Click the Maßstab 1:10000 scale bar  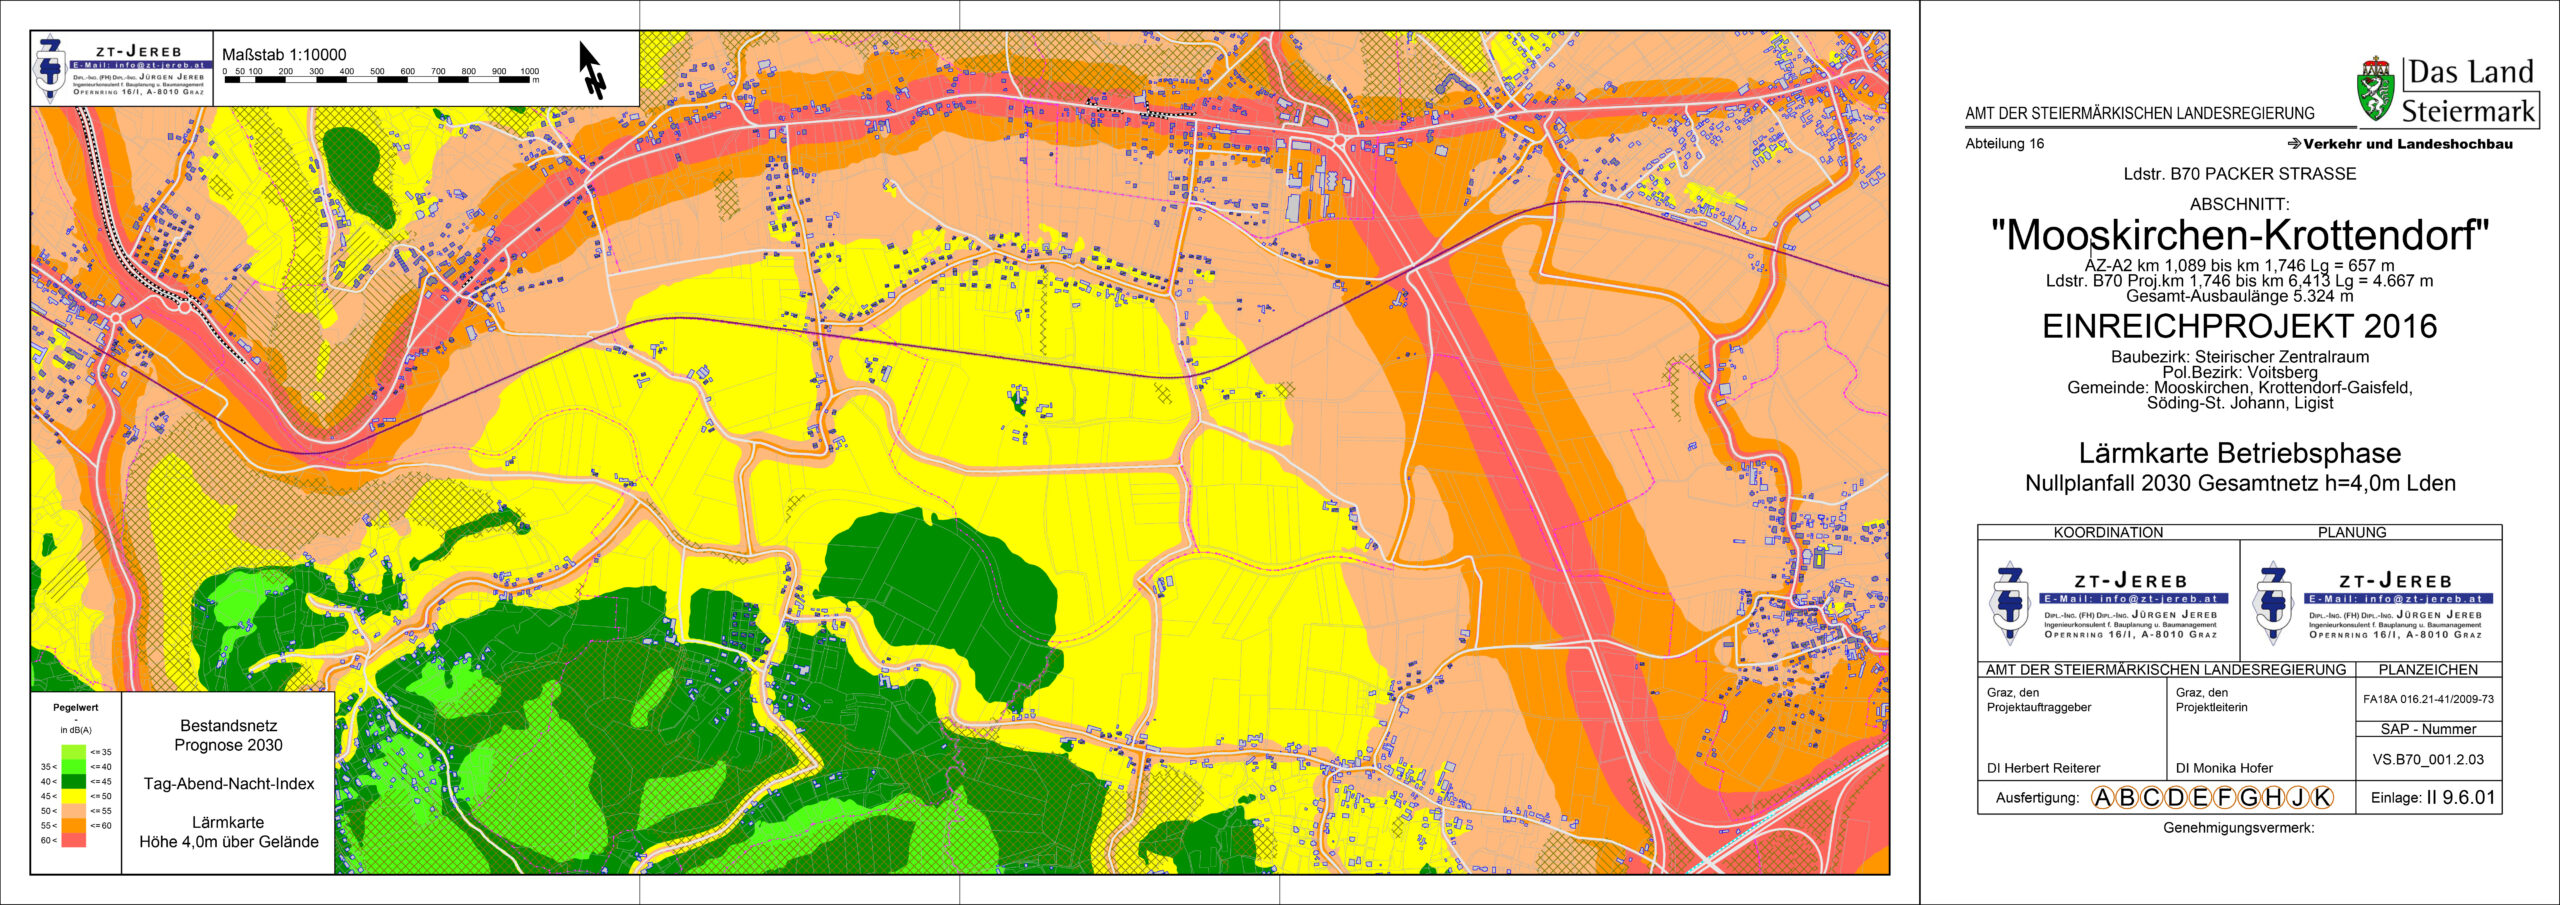click(x=380, y=79)
